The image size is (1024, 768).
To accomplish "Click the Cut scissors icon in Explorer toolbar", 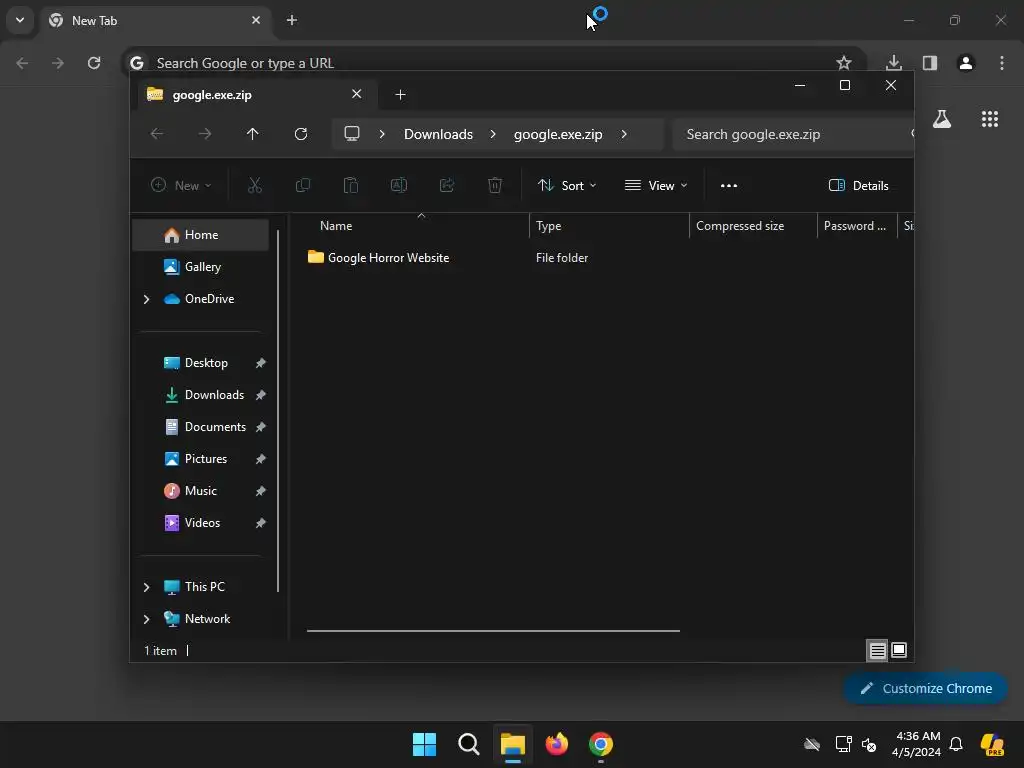I will pyautogui.click(x=255, y=185).
